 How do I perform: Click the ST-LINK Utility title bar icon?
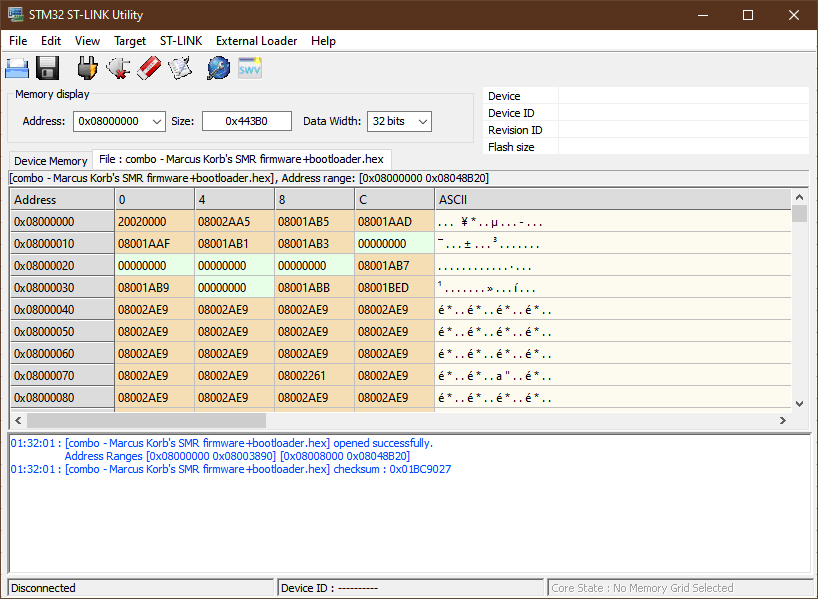(x=16, y=15)
